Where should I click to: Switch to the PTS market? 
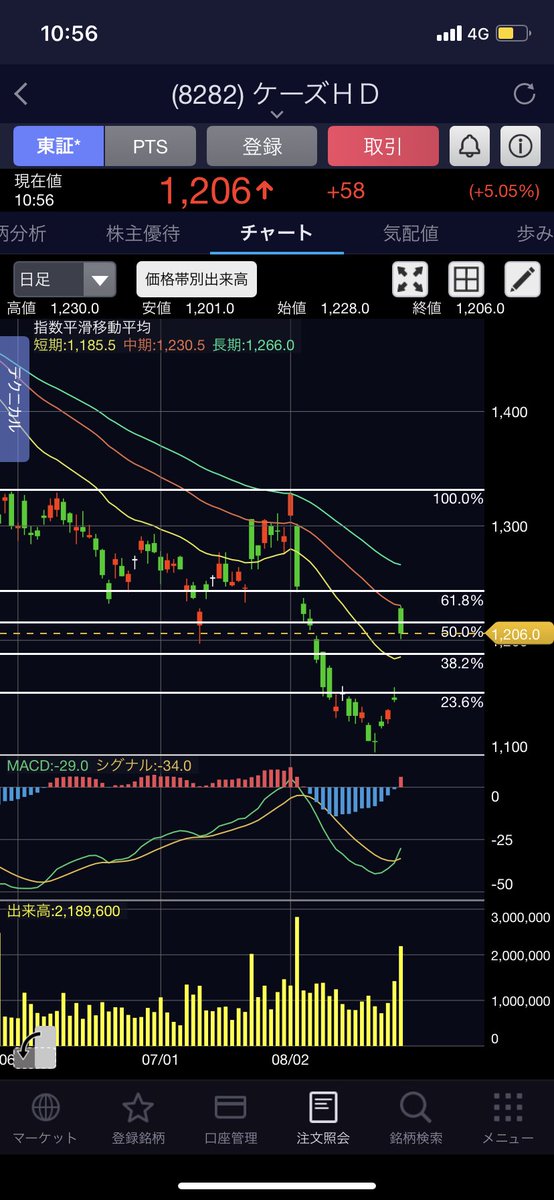tap(151, 146)
